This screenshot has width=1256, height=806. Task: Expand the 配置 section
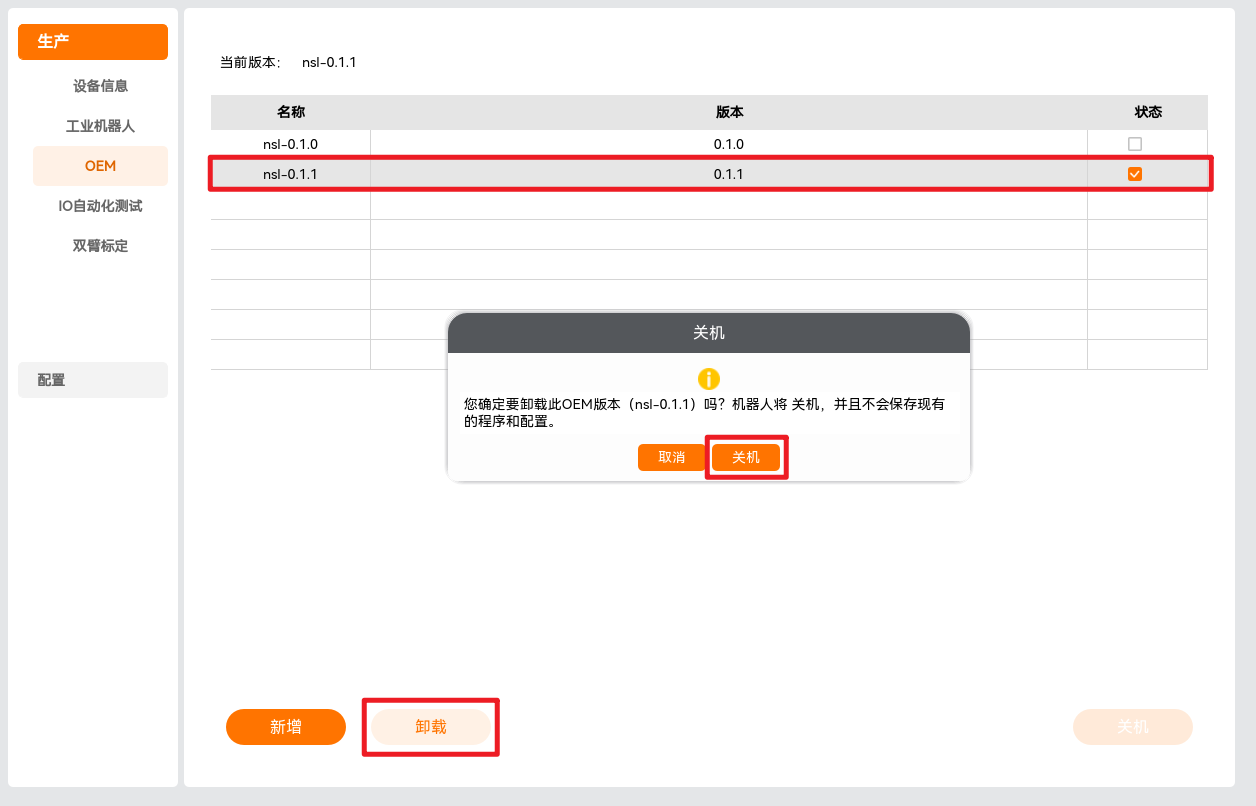93,380
